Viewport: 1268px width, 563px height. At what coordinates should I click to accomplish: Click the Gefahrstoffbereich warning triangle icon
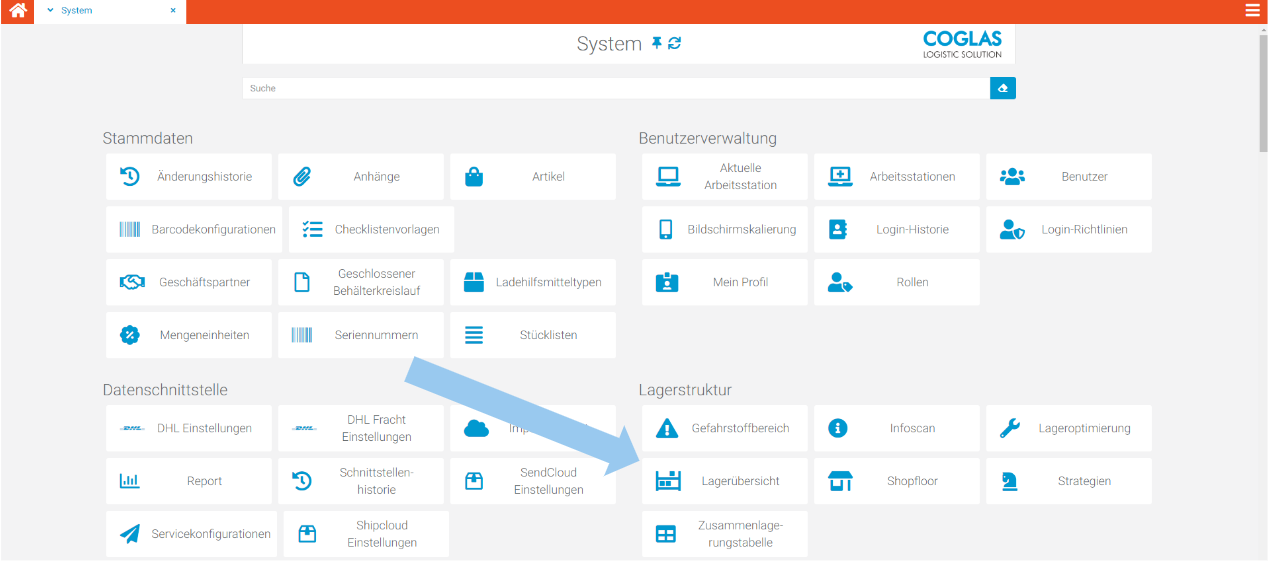pyautogui.click(x=666, y=428)
